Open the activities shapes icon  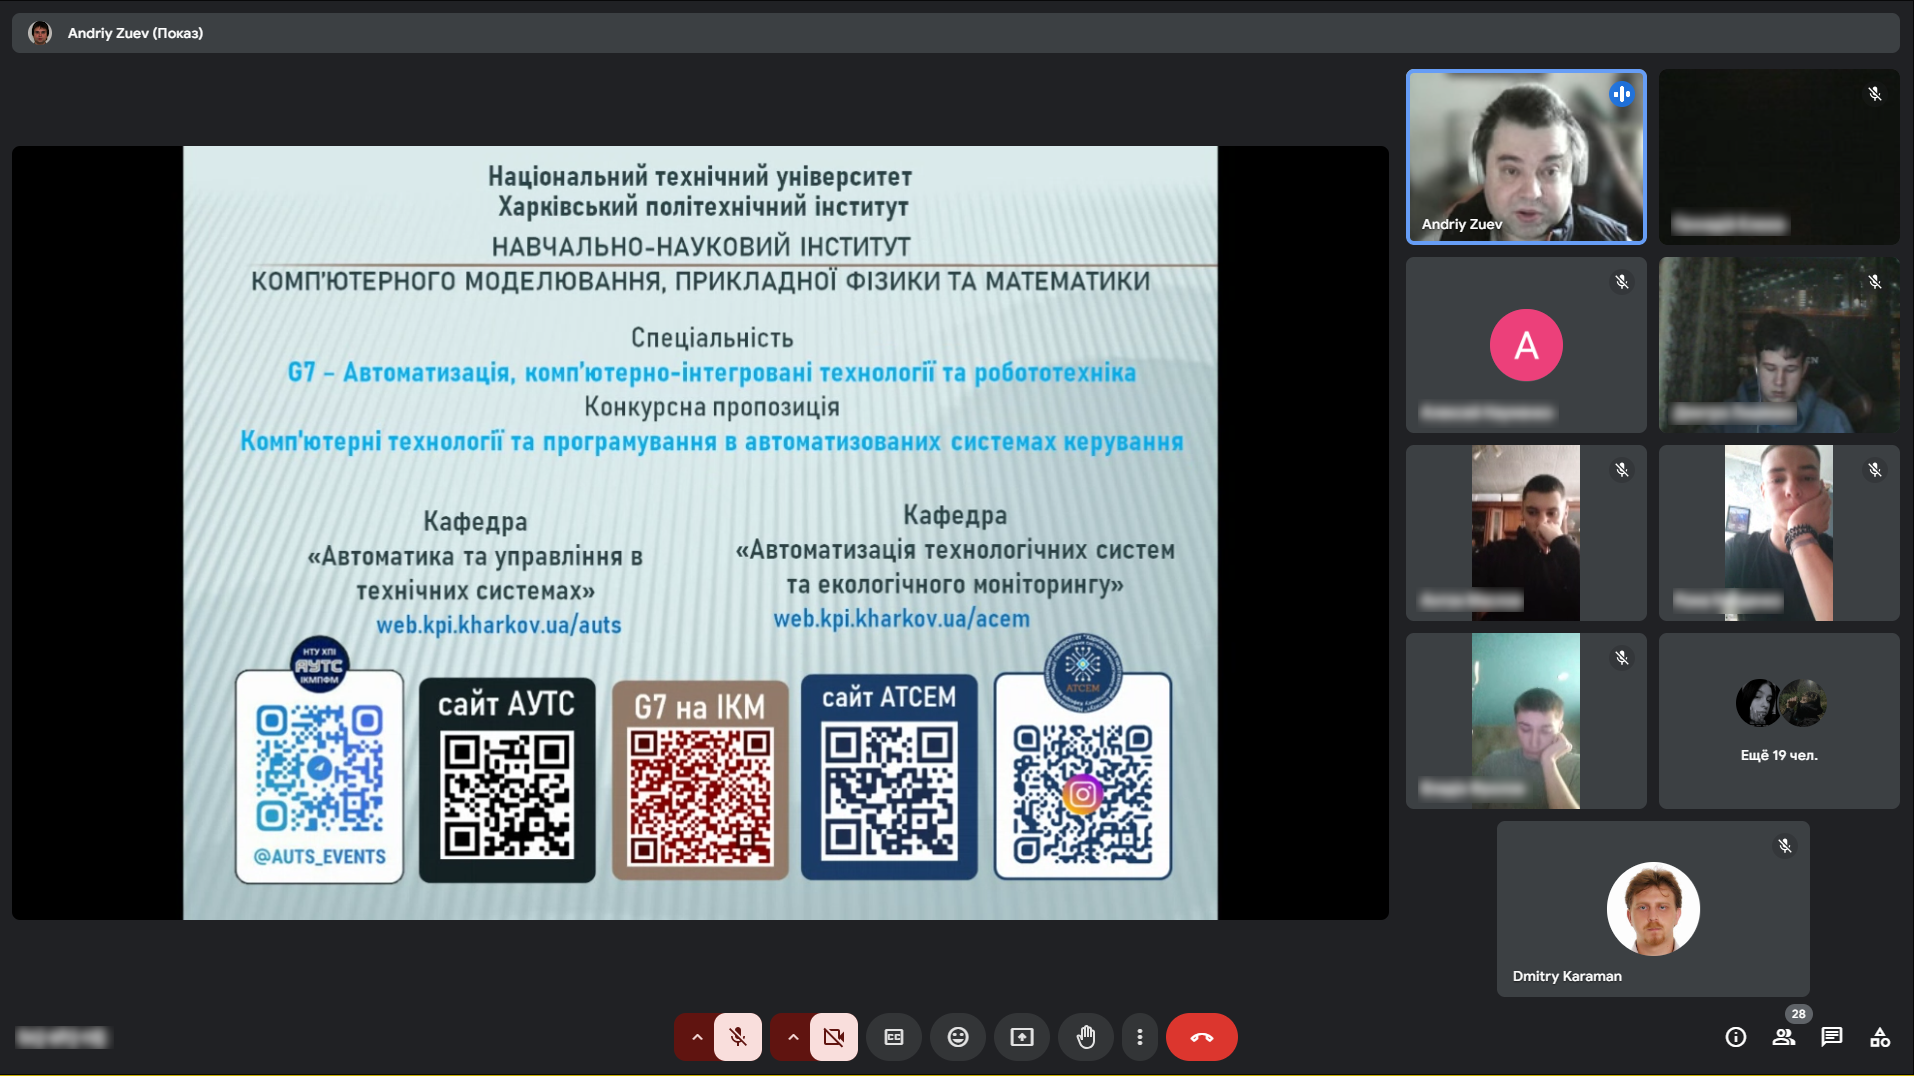(x=1880, y=1037)
